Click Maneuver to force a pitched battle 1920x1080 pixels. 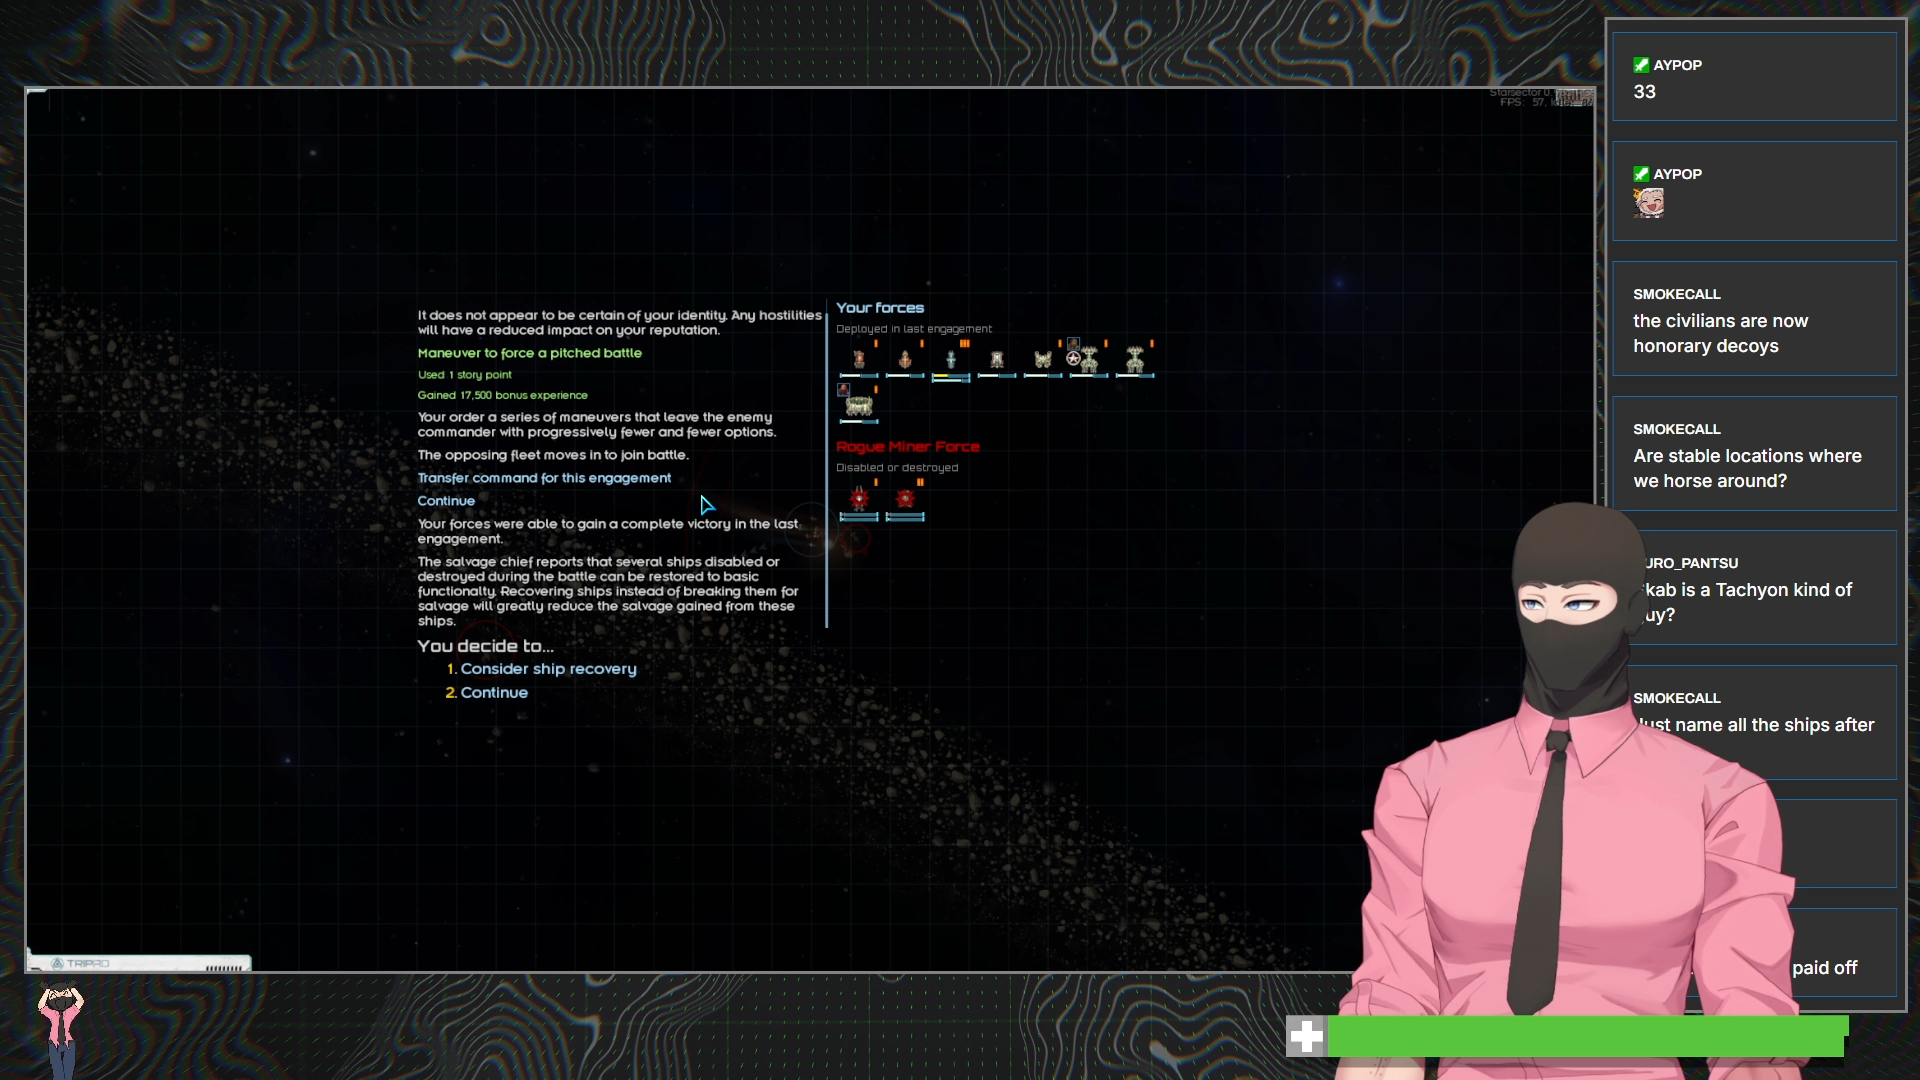529,353
